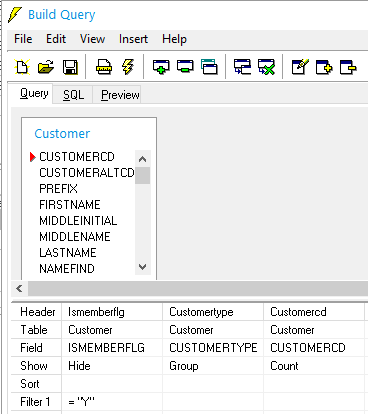The image size is (368, 414).
Task: Click the Customertype header cell
Action: (x=213, y=312)
